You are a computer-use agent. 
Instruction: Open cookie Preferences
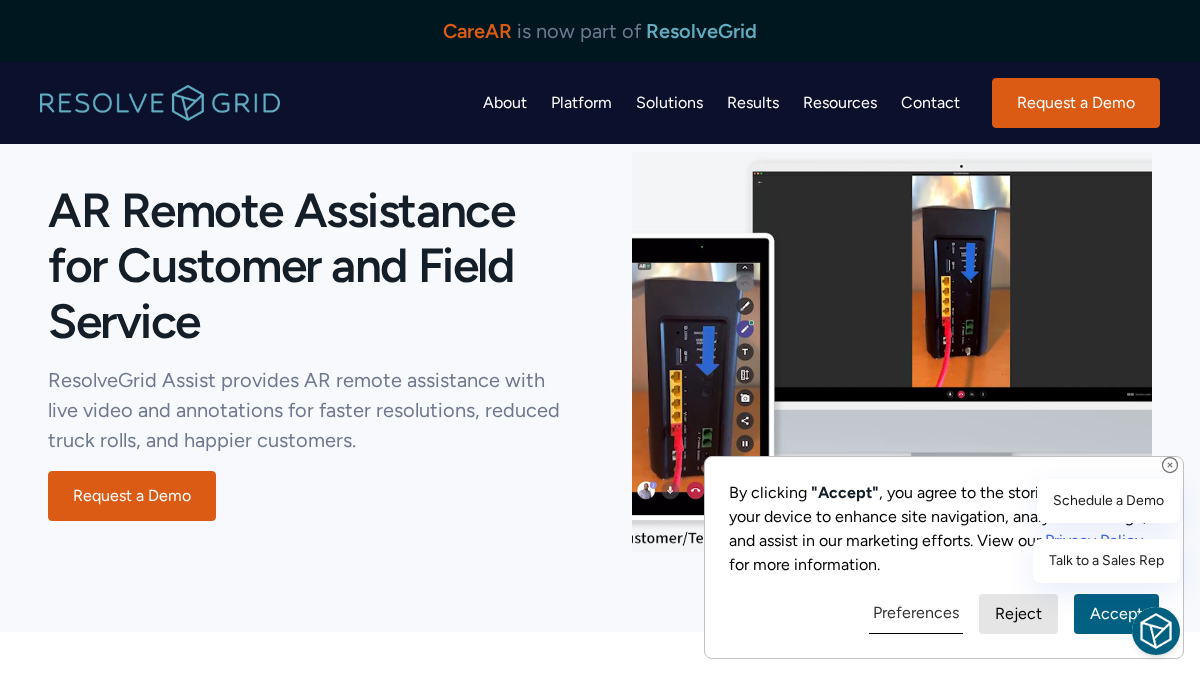tap(916, 613)
